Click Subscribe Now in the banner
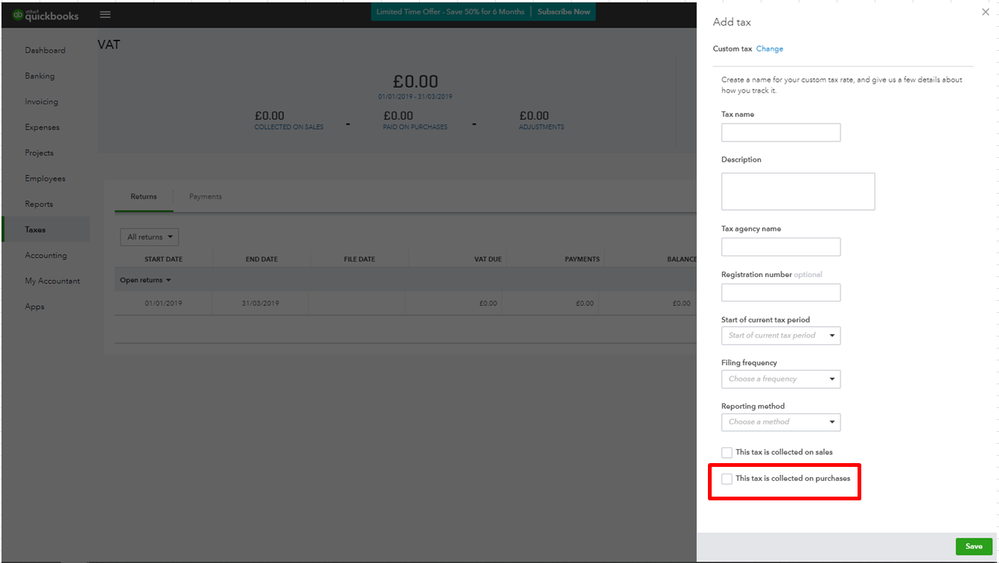Screen dimensions: 999x563 (563, 12)
